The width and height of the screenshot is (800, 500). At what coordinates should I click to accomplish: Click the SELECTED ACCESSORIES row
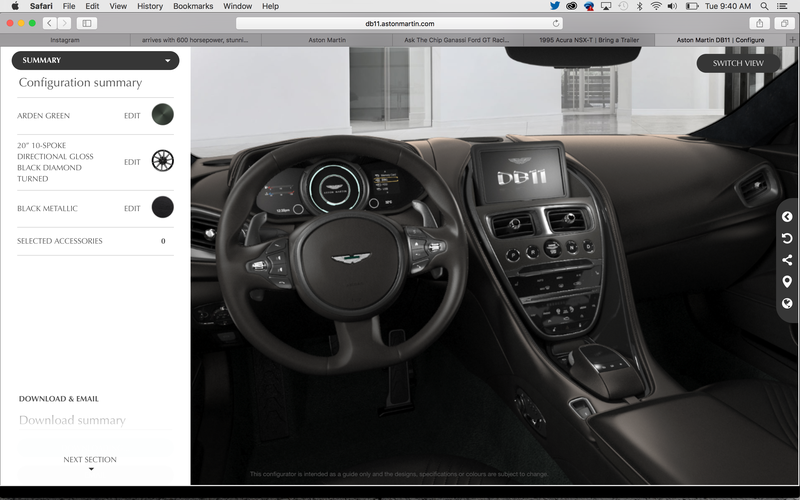[x=95, y=241]
